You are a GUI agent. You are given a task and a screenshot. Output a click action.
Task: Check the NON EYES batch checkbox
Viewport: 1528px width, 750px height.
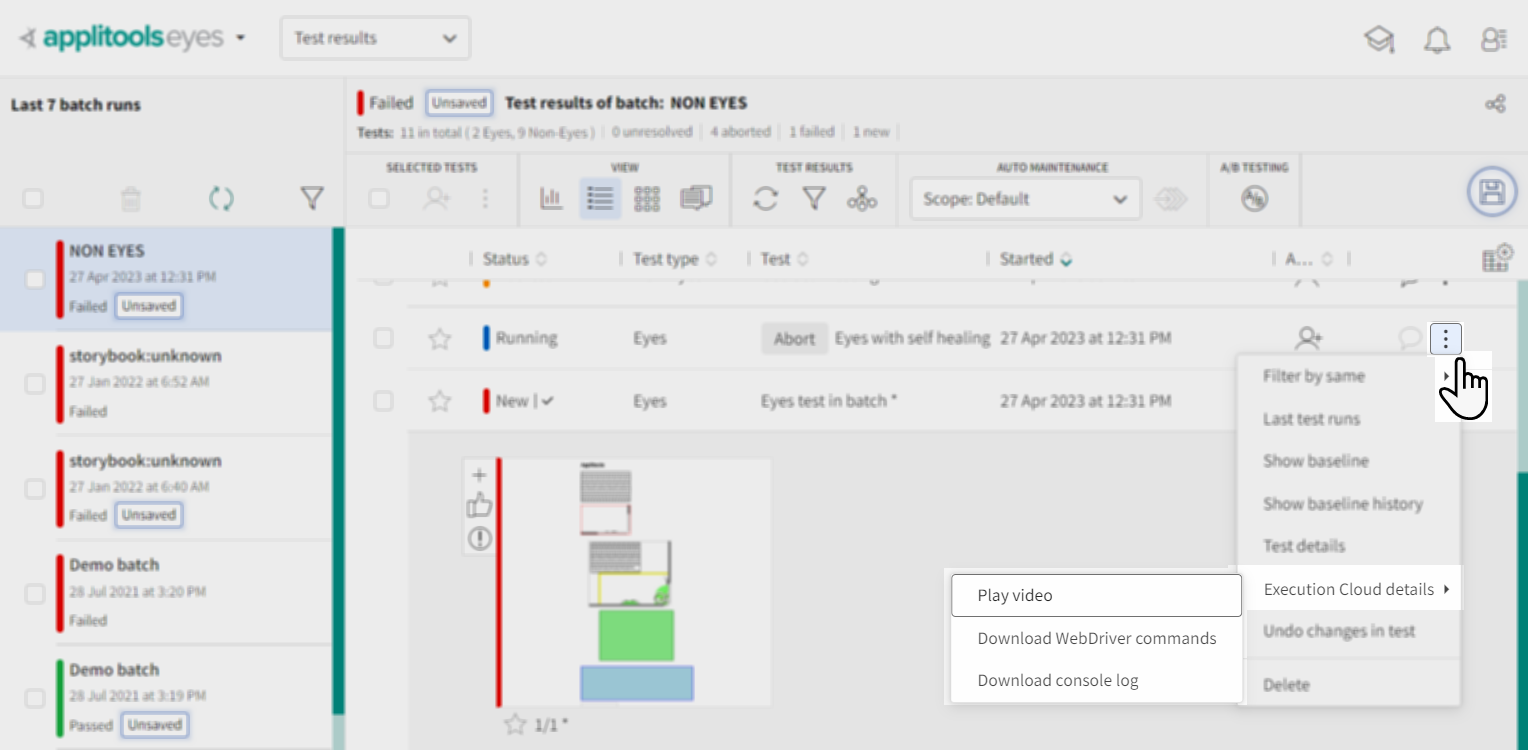tap(35, 279)
